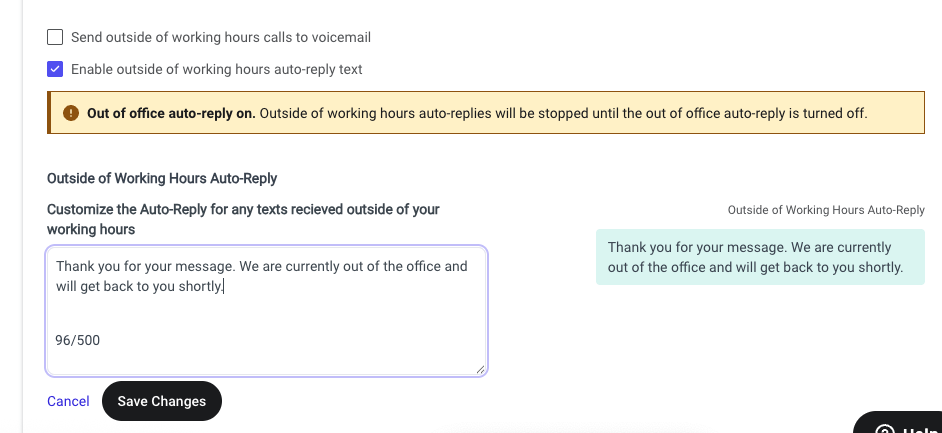Click the bold 'Out of office auto-reply on.' text

(x=171, y=113)
